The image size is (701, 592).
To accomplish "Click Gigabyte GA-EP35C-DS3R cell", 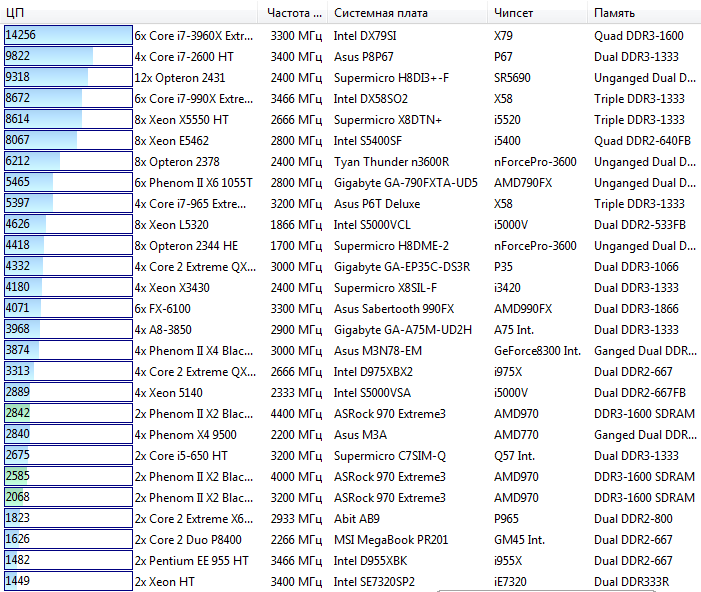I will 402,267.
